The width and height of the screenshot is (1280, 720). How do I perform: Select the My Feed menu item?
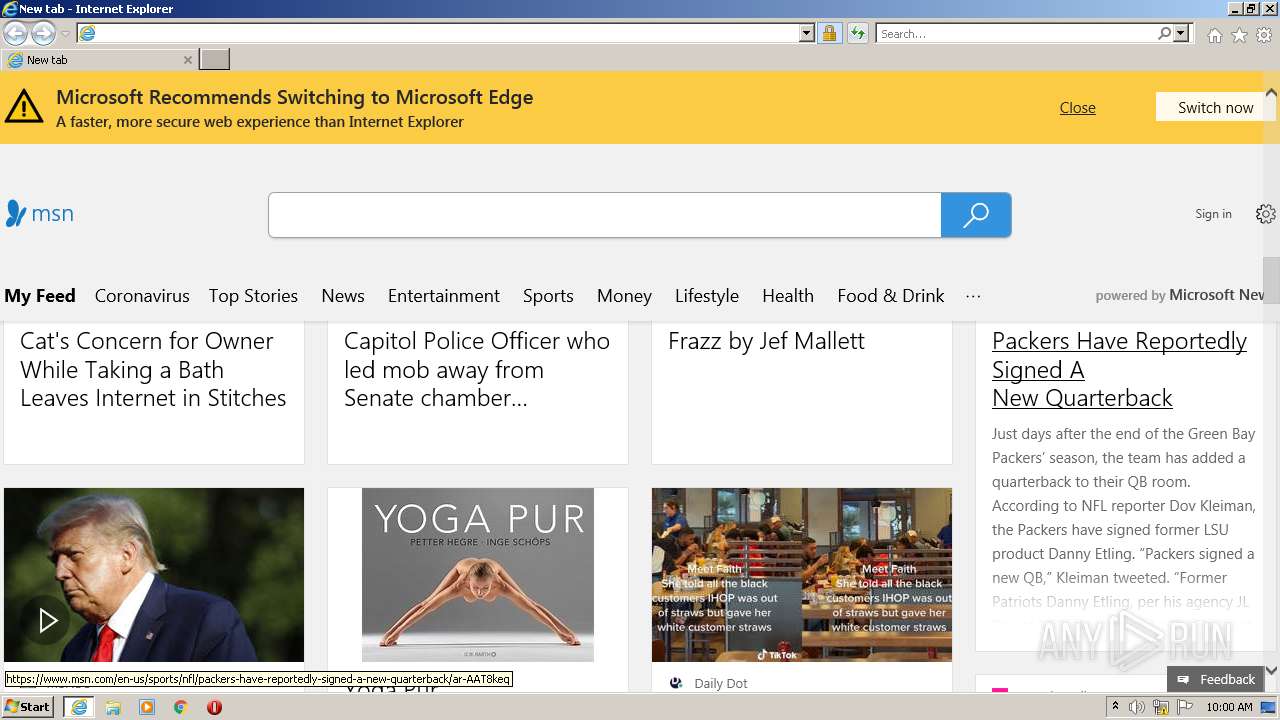click(40, 296)
